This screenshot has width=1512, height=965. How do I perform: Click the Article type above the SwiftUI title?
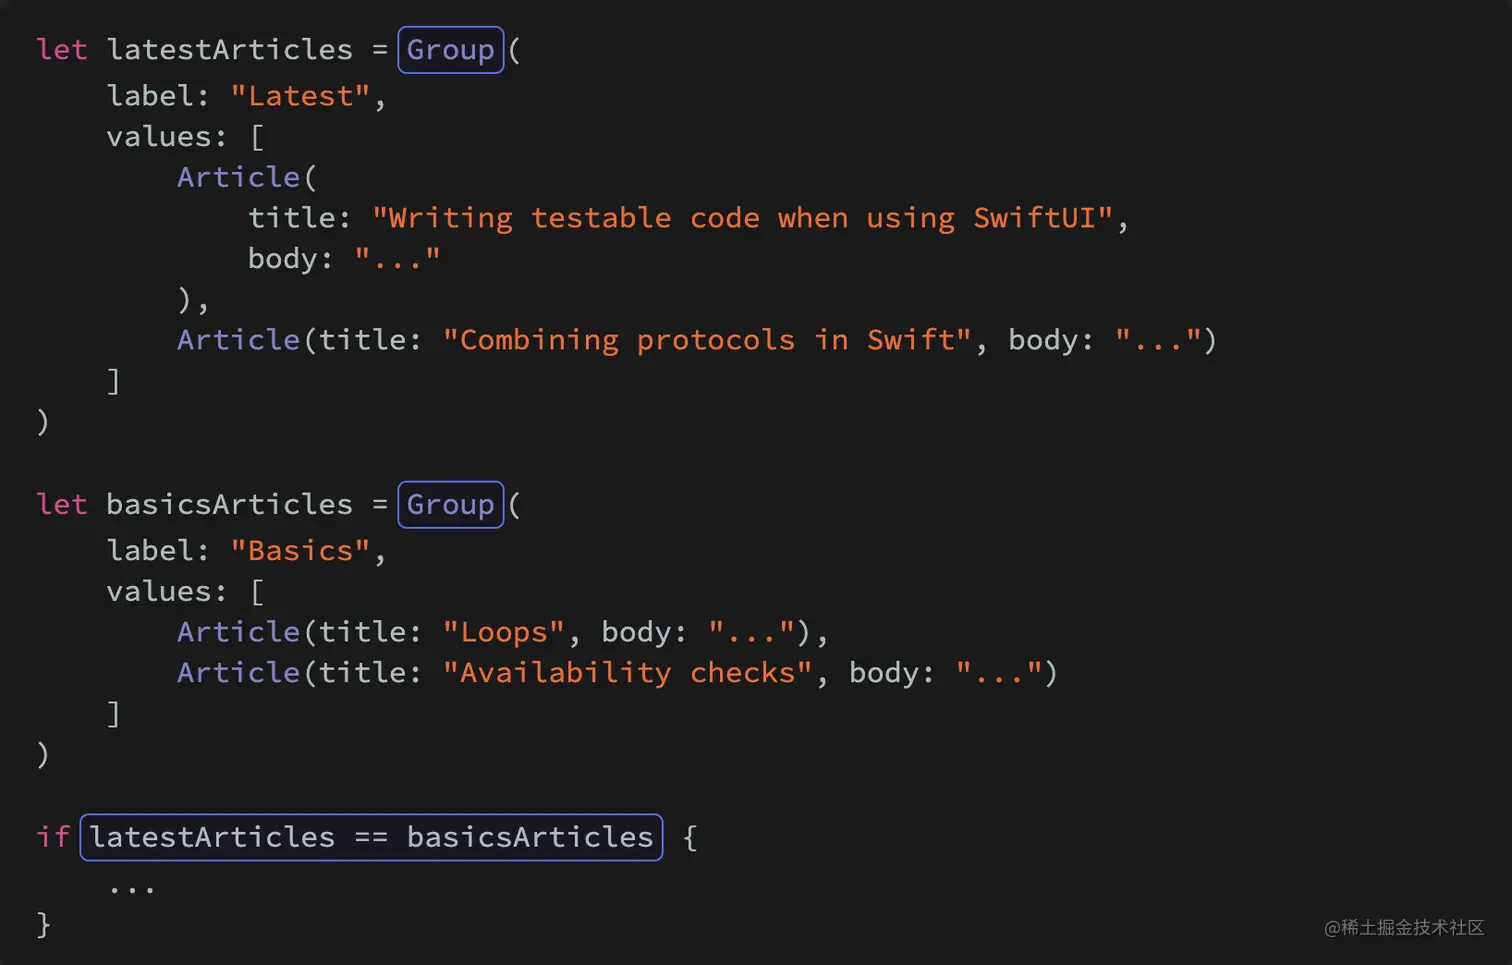pyautogui.click(x=239, y=177)
